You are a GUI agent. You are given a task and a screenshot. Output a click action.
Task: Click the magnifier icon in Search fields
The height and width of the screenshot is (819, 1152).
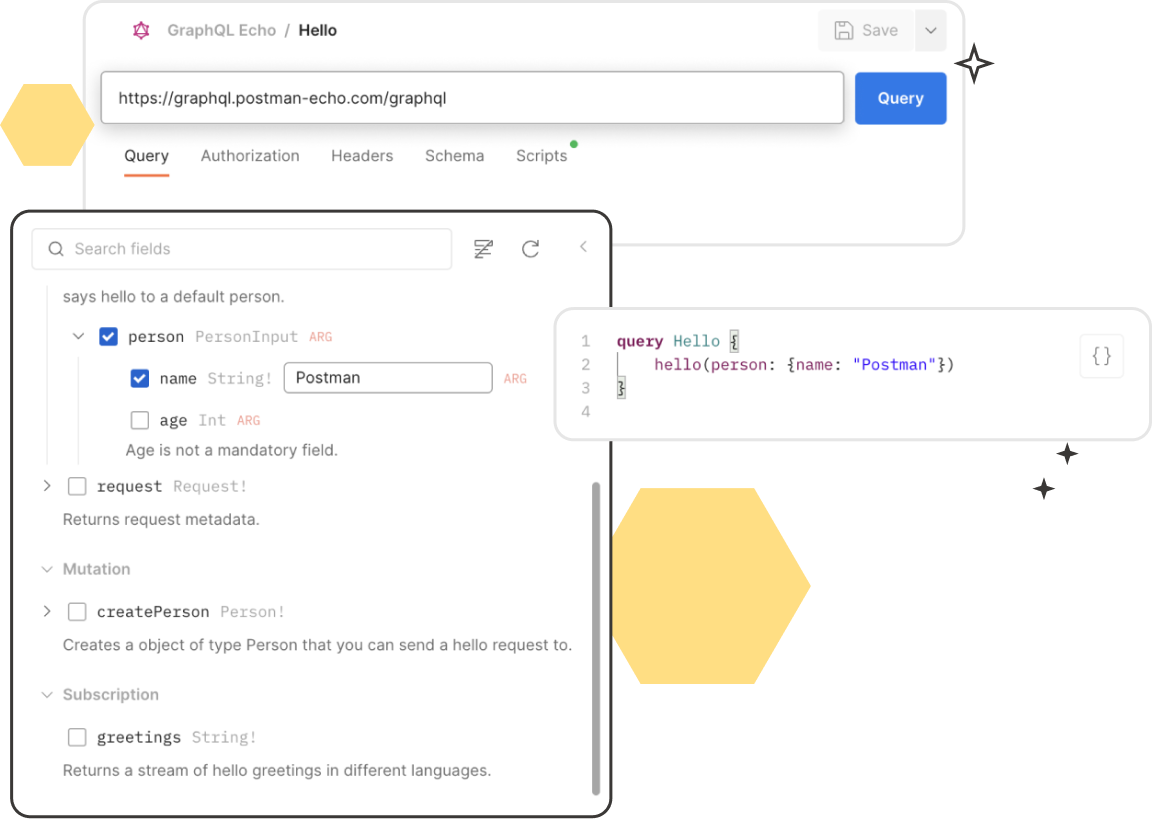(x=56, y=249)
